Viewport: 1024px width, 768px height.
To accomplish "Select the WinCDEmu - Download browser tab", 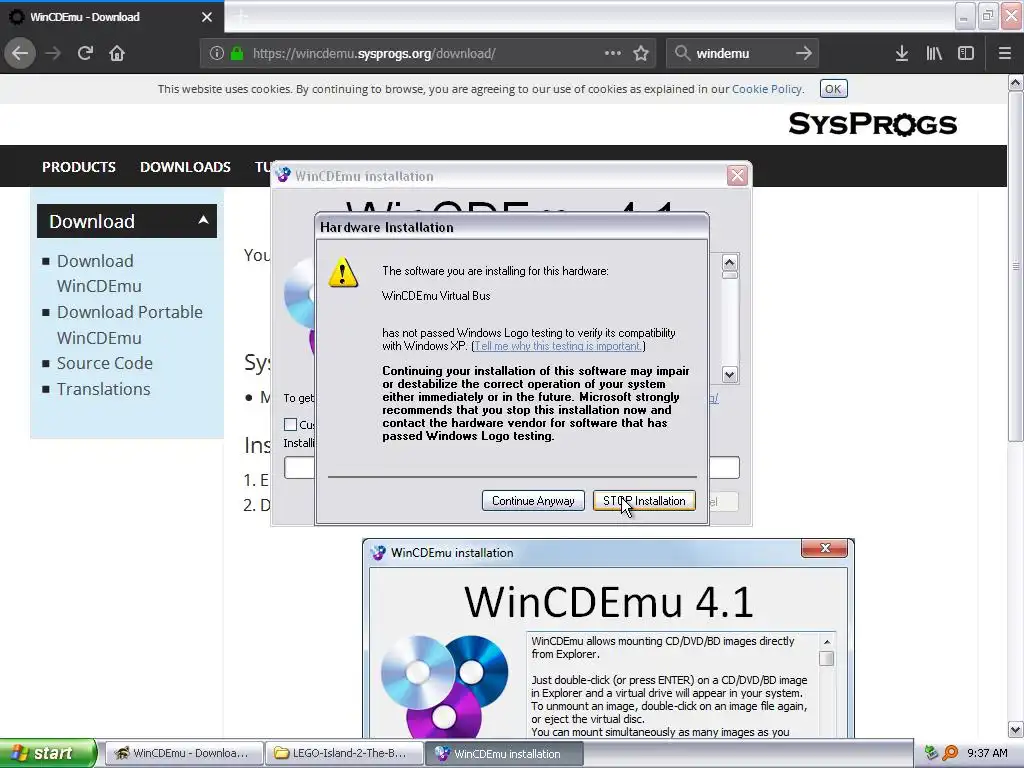I will [x=112, y=17].
